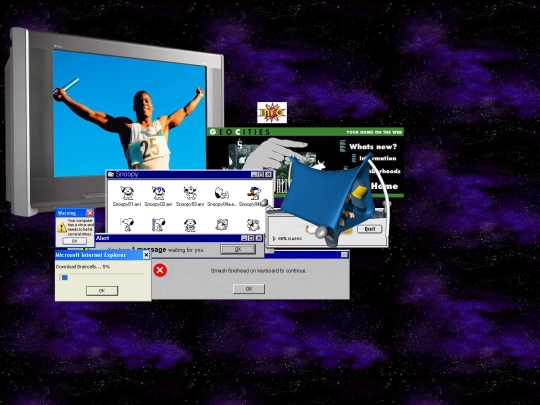Click the '1 message' text in Alert
This screenshot has width=540, height=405.
149,249
